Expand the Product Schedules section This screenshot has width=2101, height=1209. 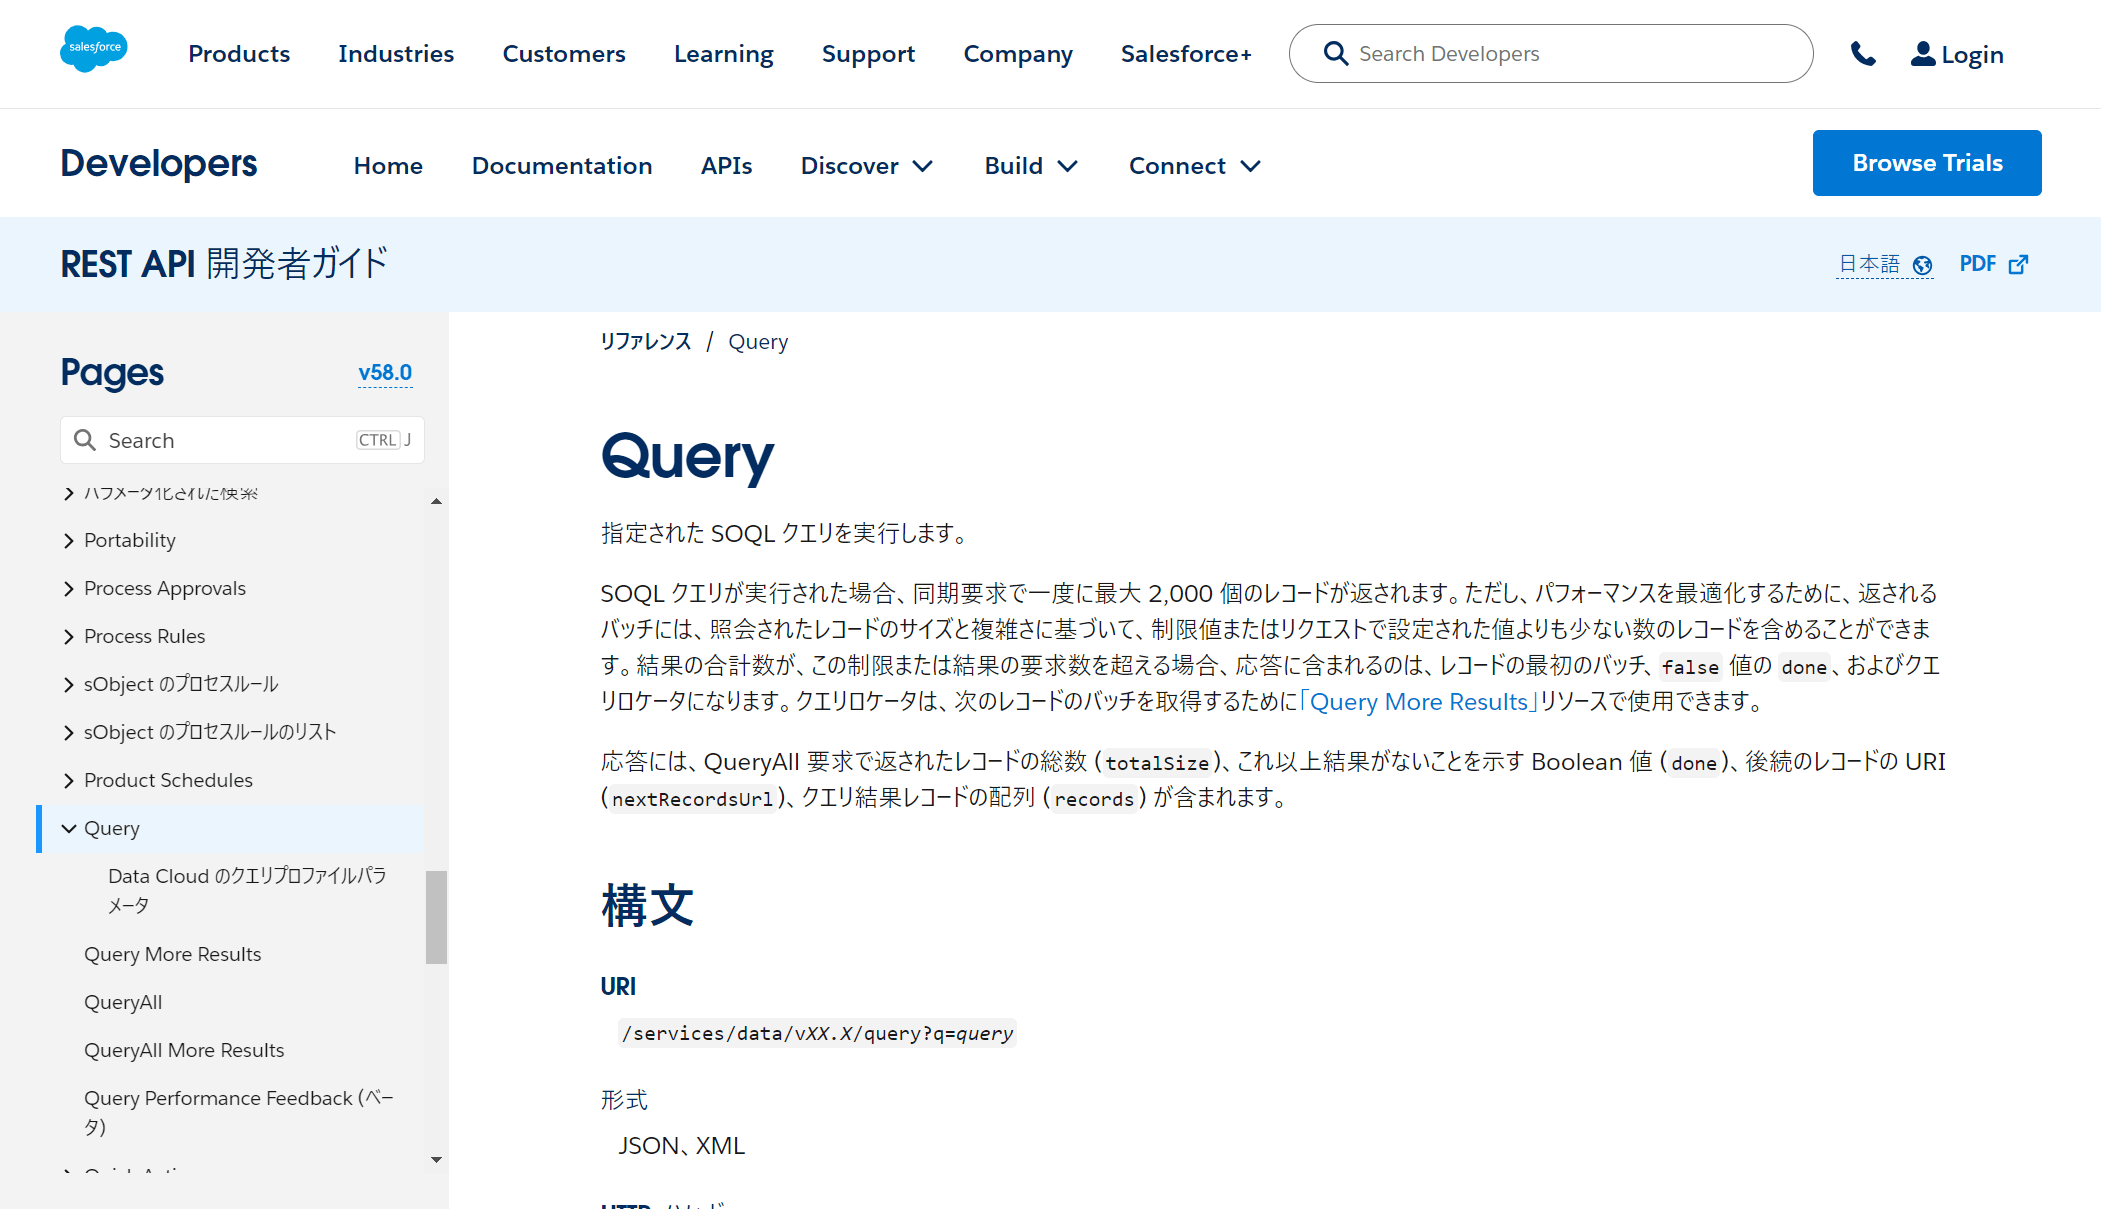(69, 780)
